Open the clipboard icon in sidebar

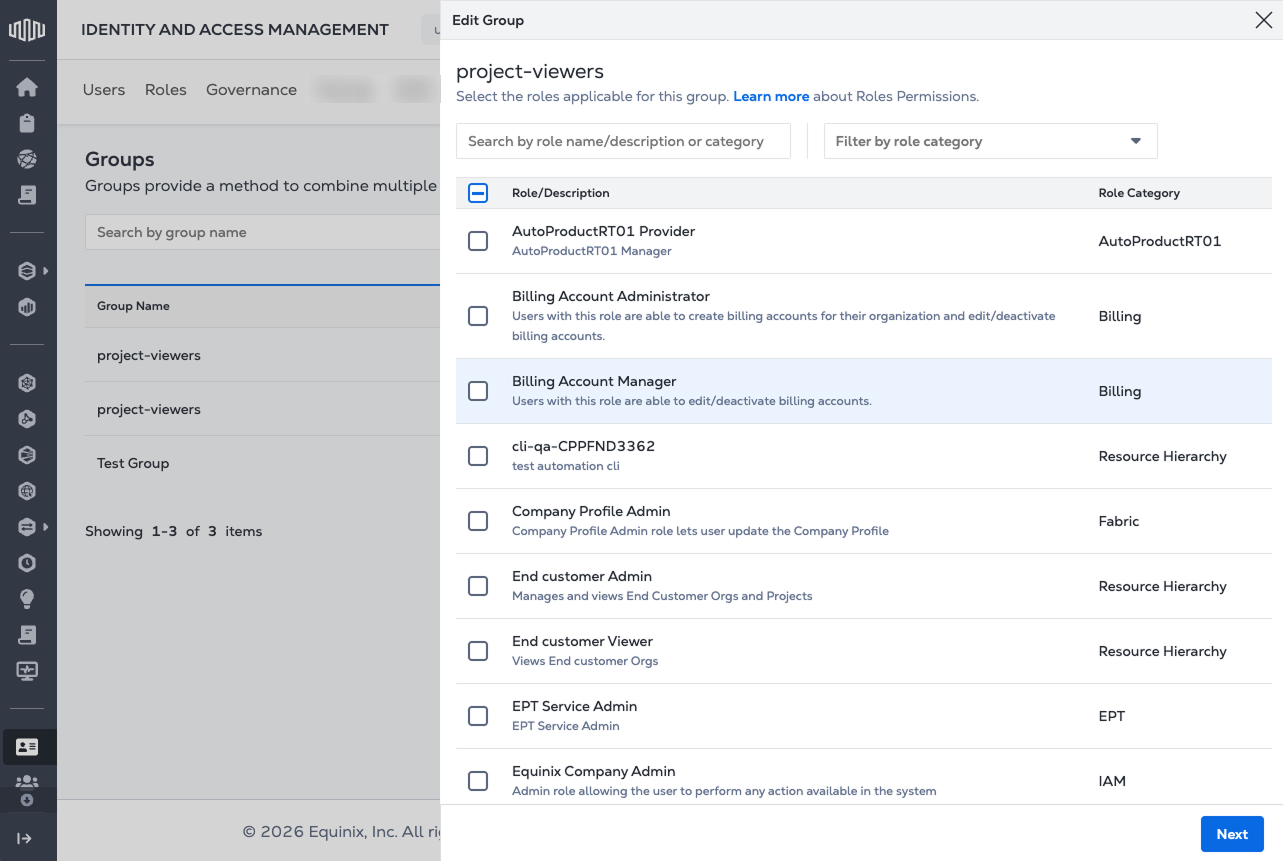(x=27, y=123)
